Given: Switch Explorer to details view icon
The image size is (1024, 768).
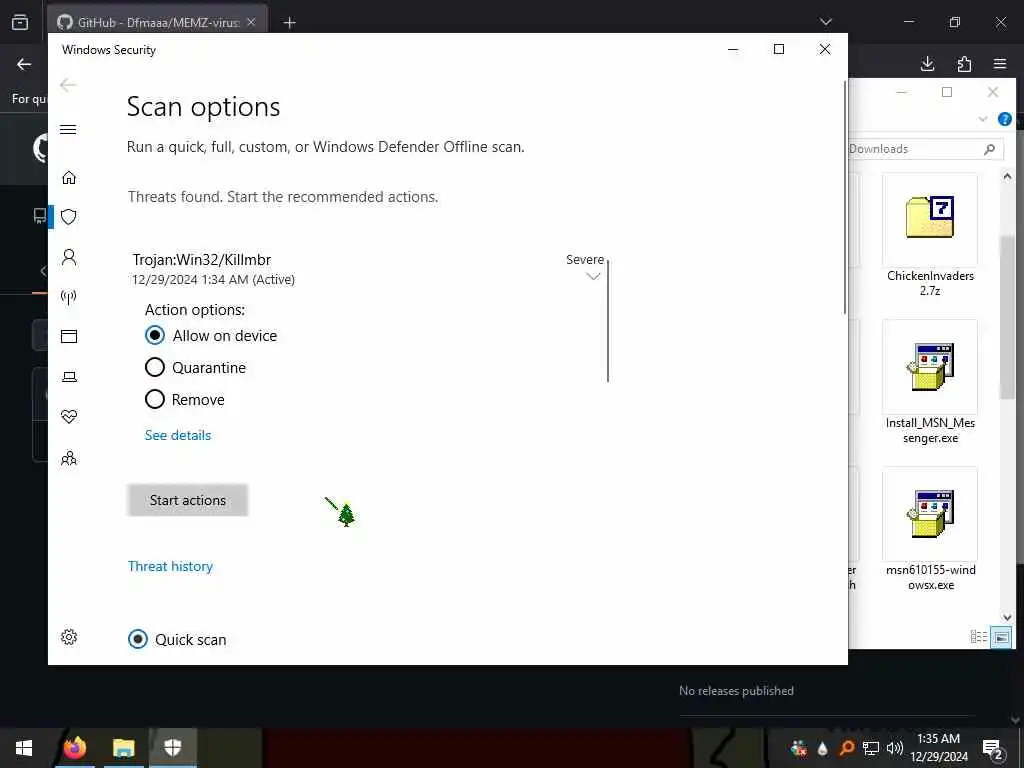Looking at the screenshot, I should tap(978, 637).
